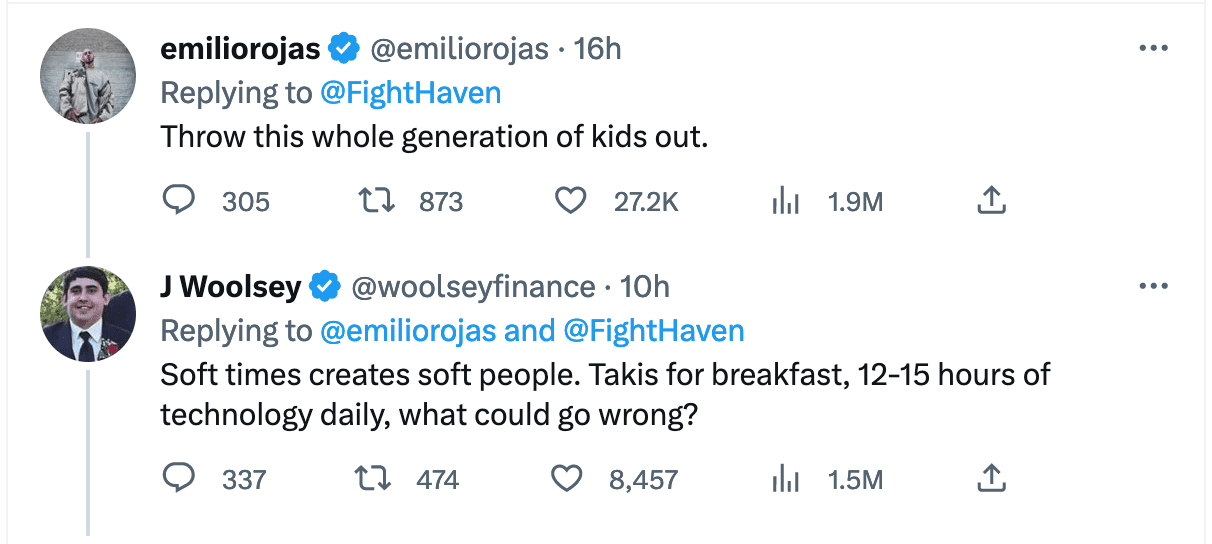Image resolution: width=1212 pixels, height=544 pixels.
Task: Share J Woolsey's tweet
Action: (x=990, y=479)
